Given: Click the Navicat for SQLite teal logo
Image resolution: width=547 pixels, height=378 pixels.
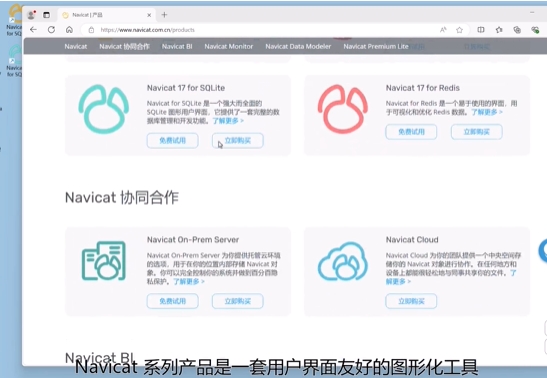Looking at the screenshot, I should tap(104, 109).
